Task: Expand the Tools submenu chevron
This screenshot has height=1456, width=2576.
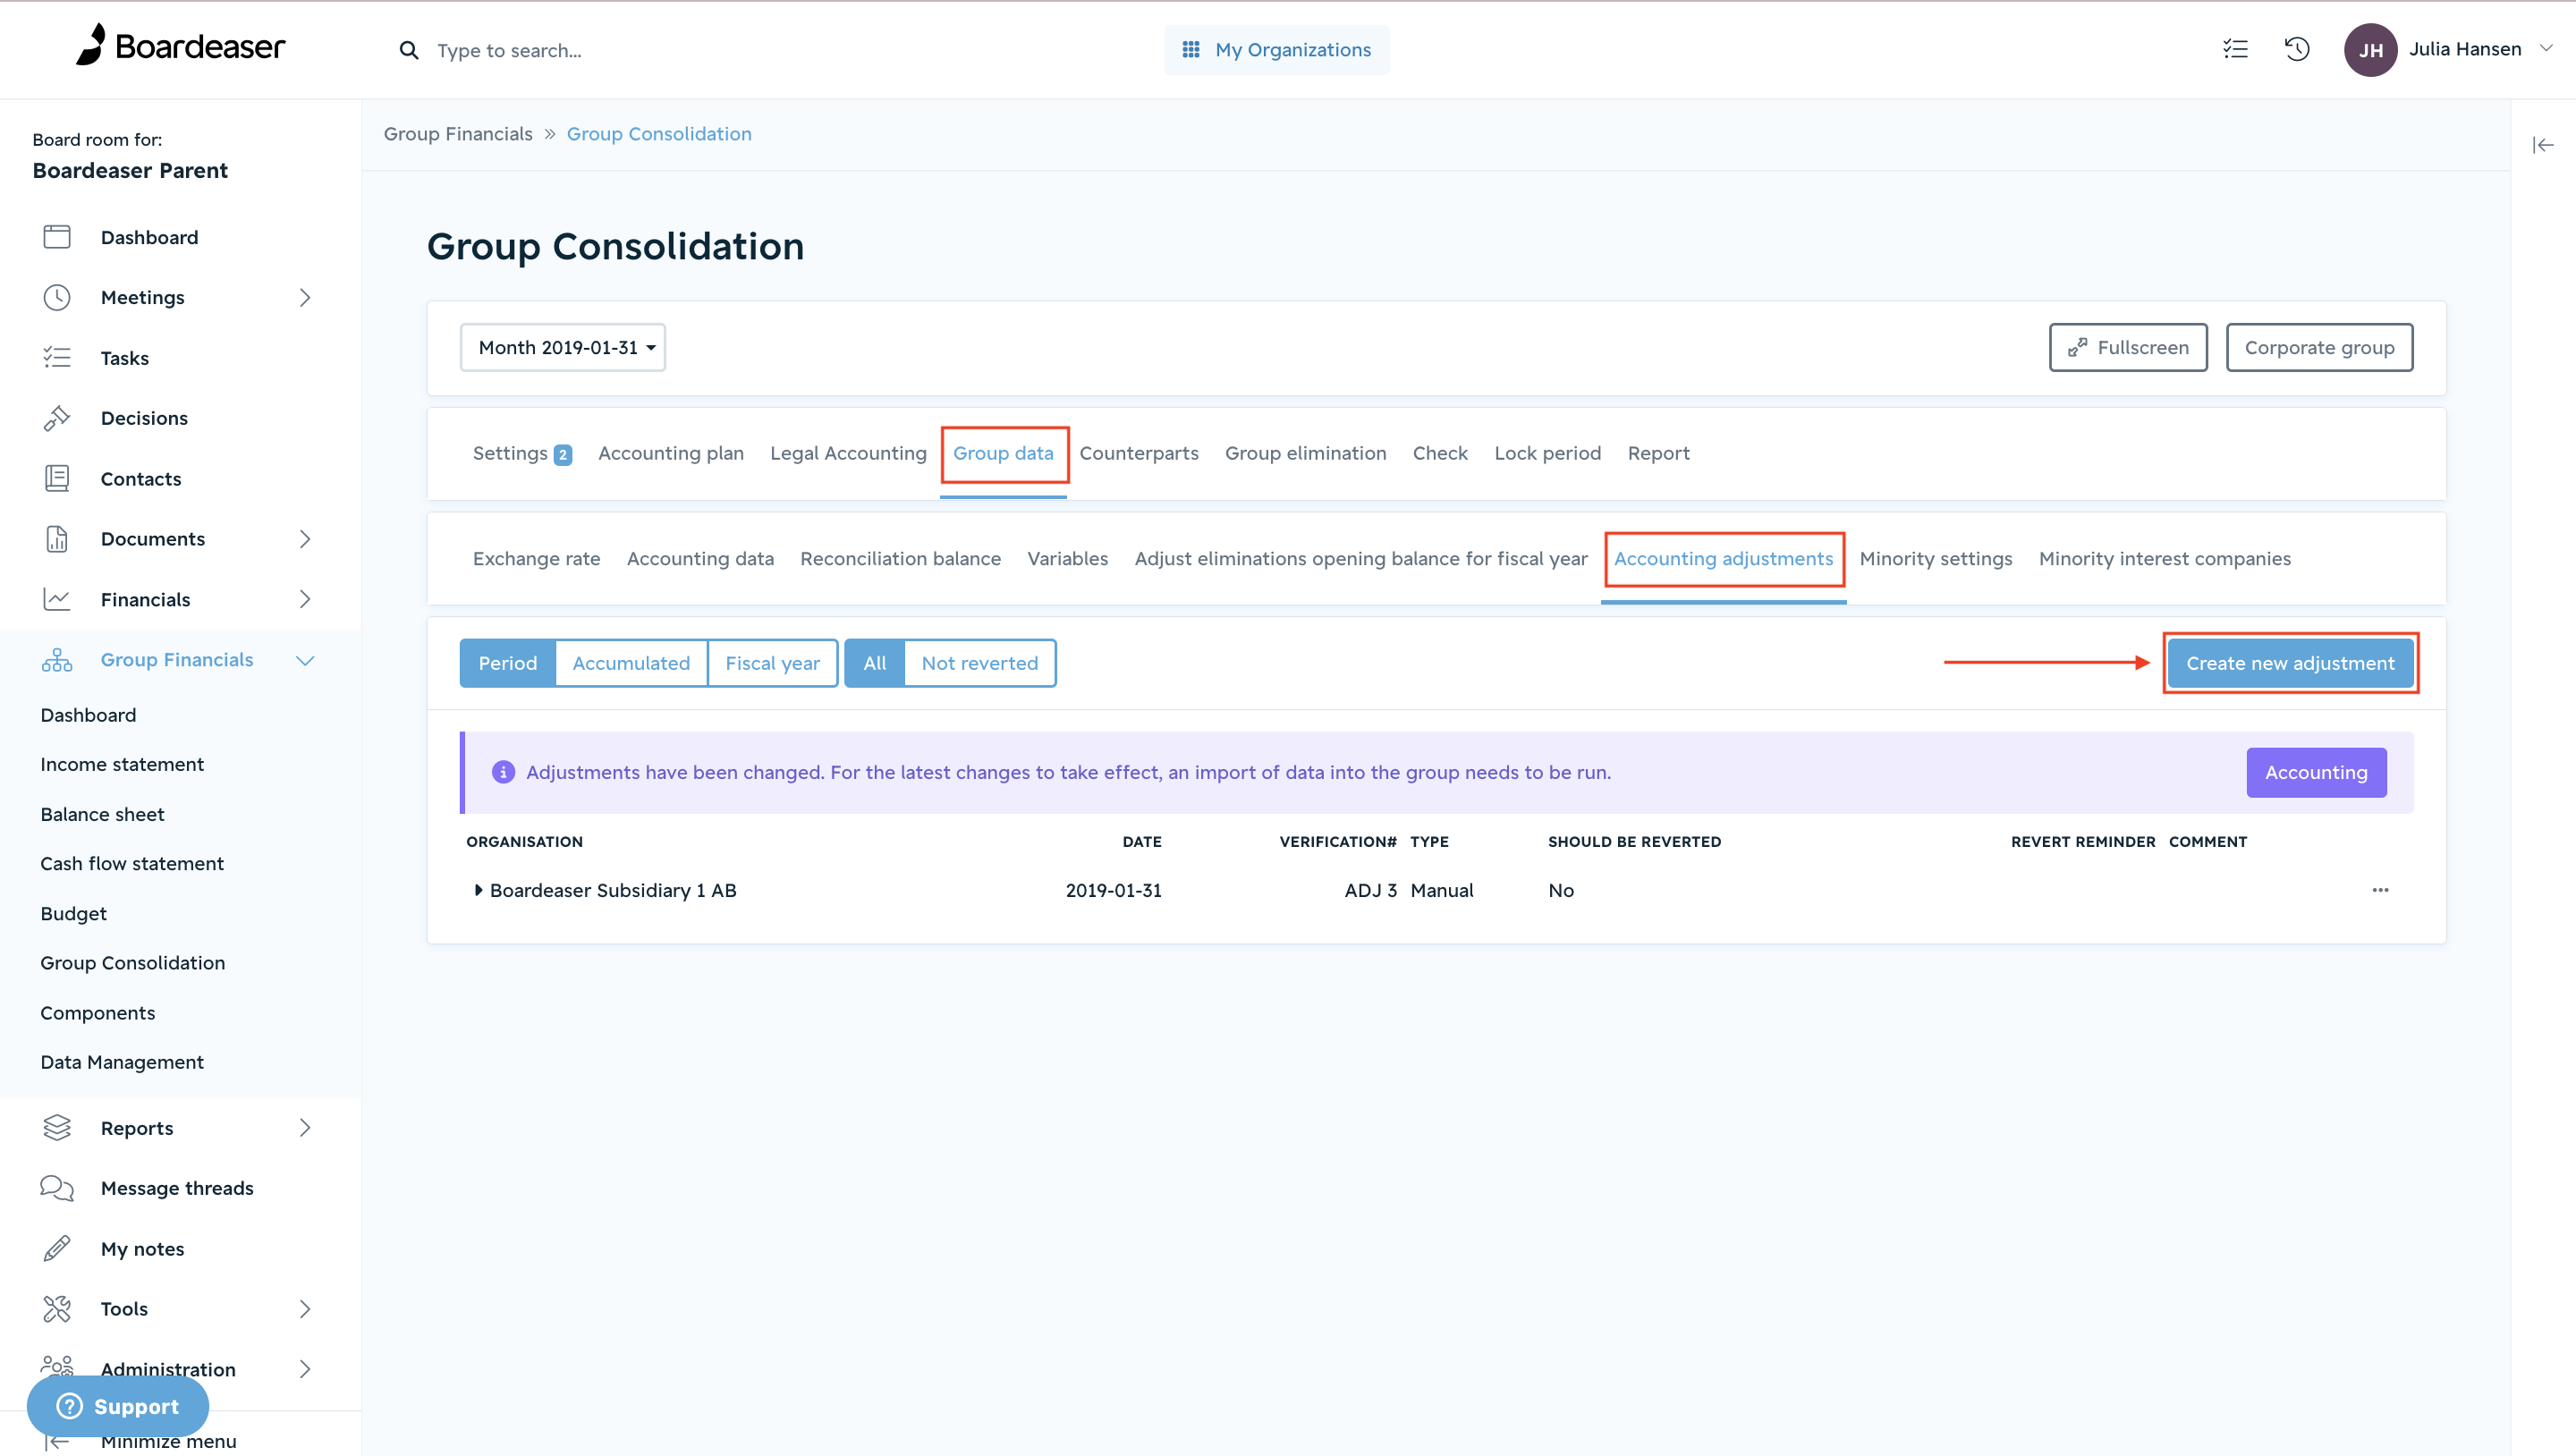Action: coord(305,1309)
